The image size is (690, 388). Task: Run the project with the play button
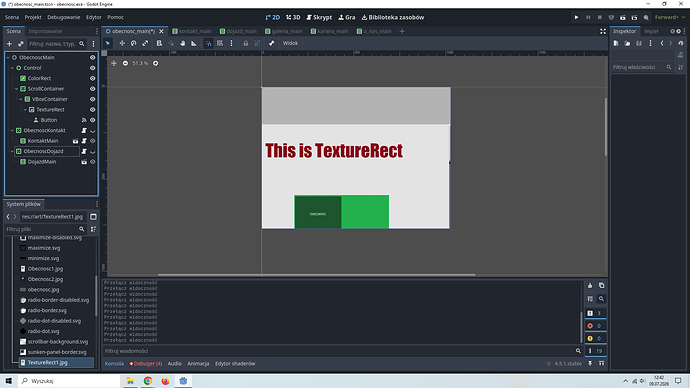point(576,18)
